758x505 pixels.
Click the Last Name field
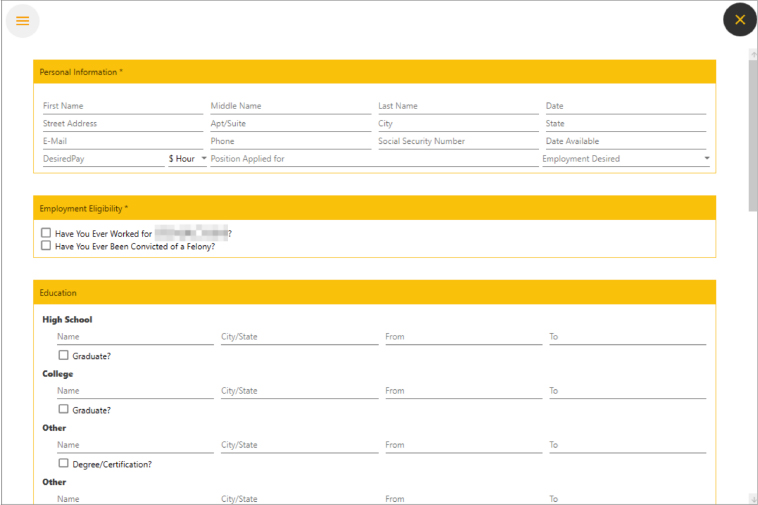tap(458, 106)
